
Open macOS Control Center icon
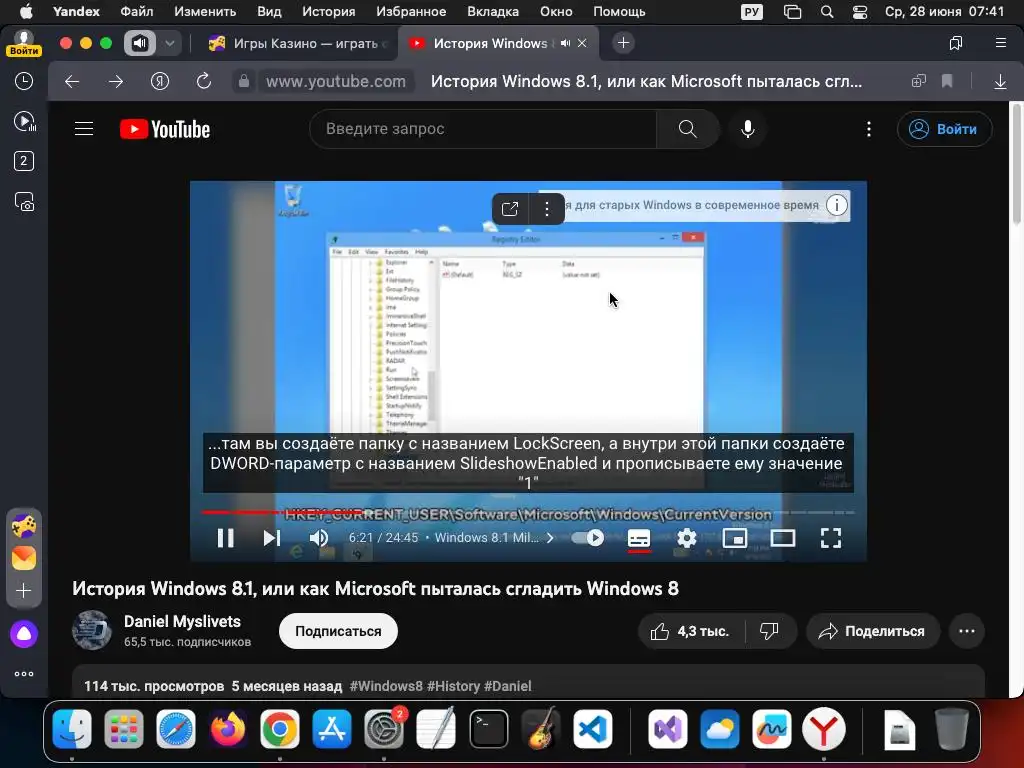(x=860, y=12)
